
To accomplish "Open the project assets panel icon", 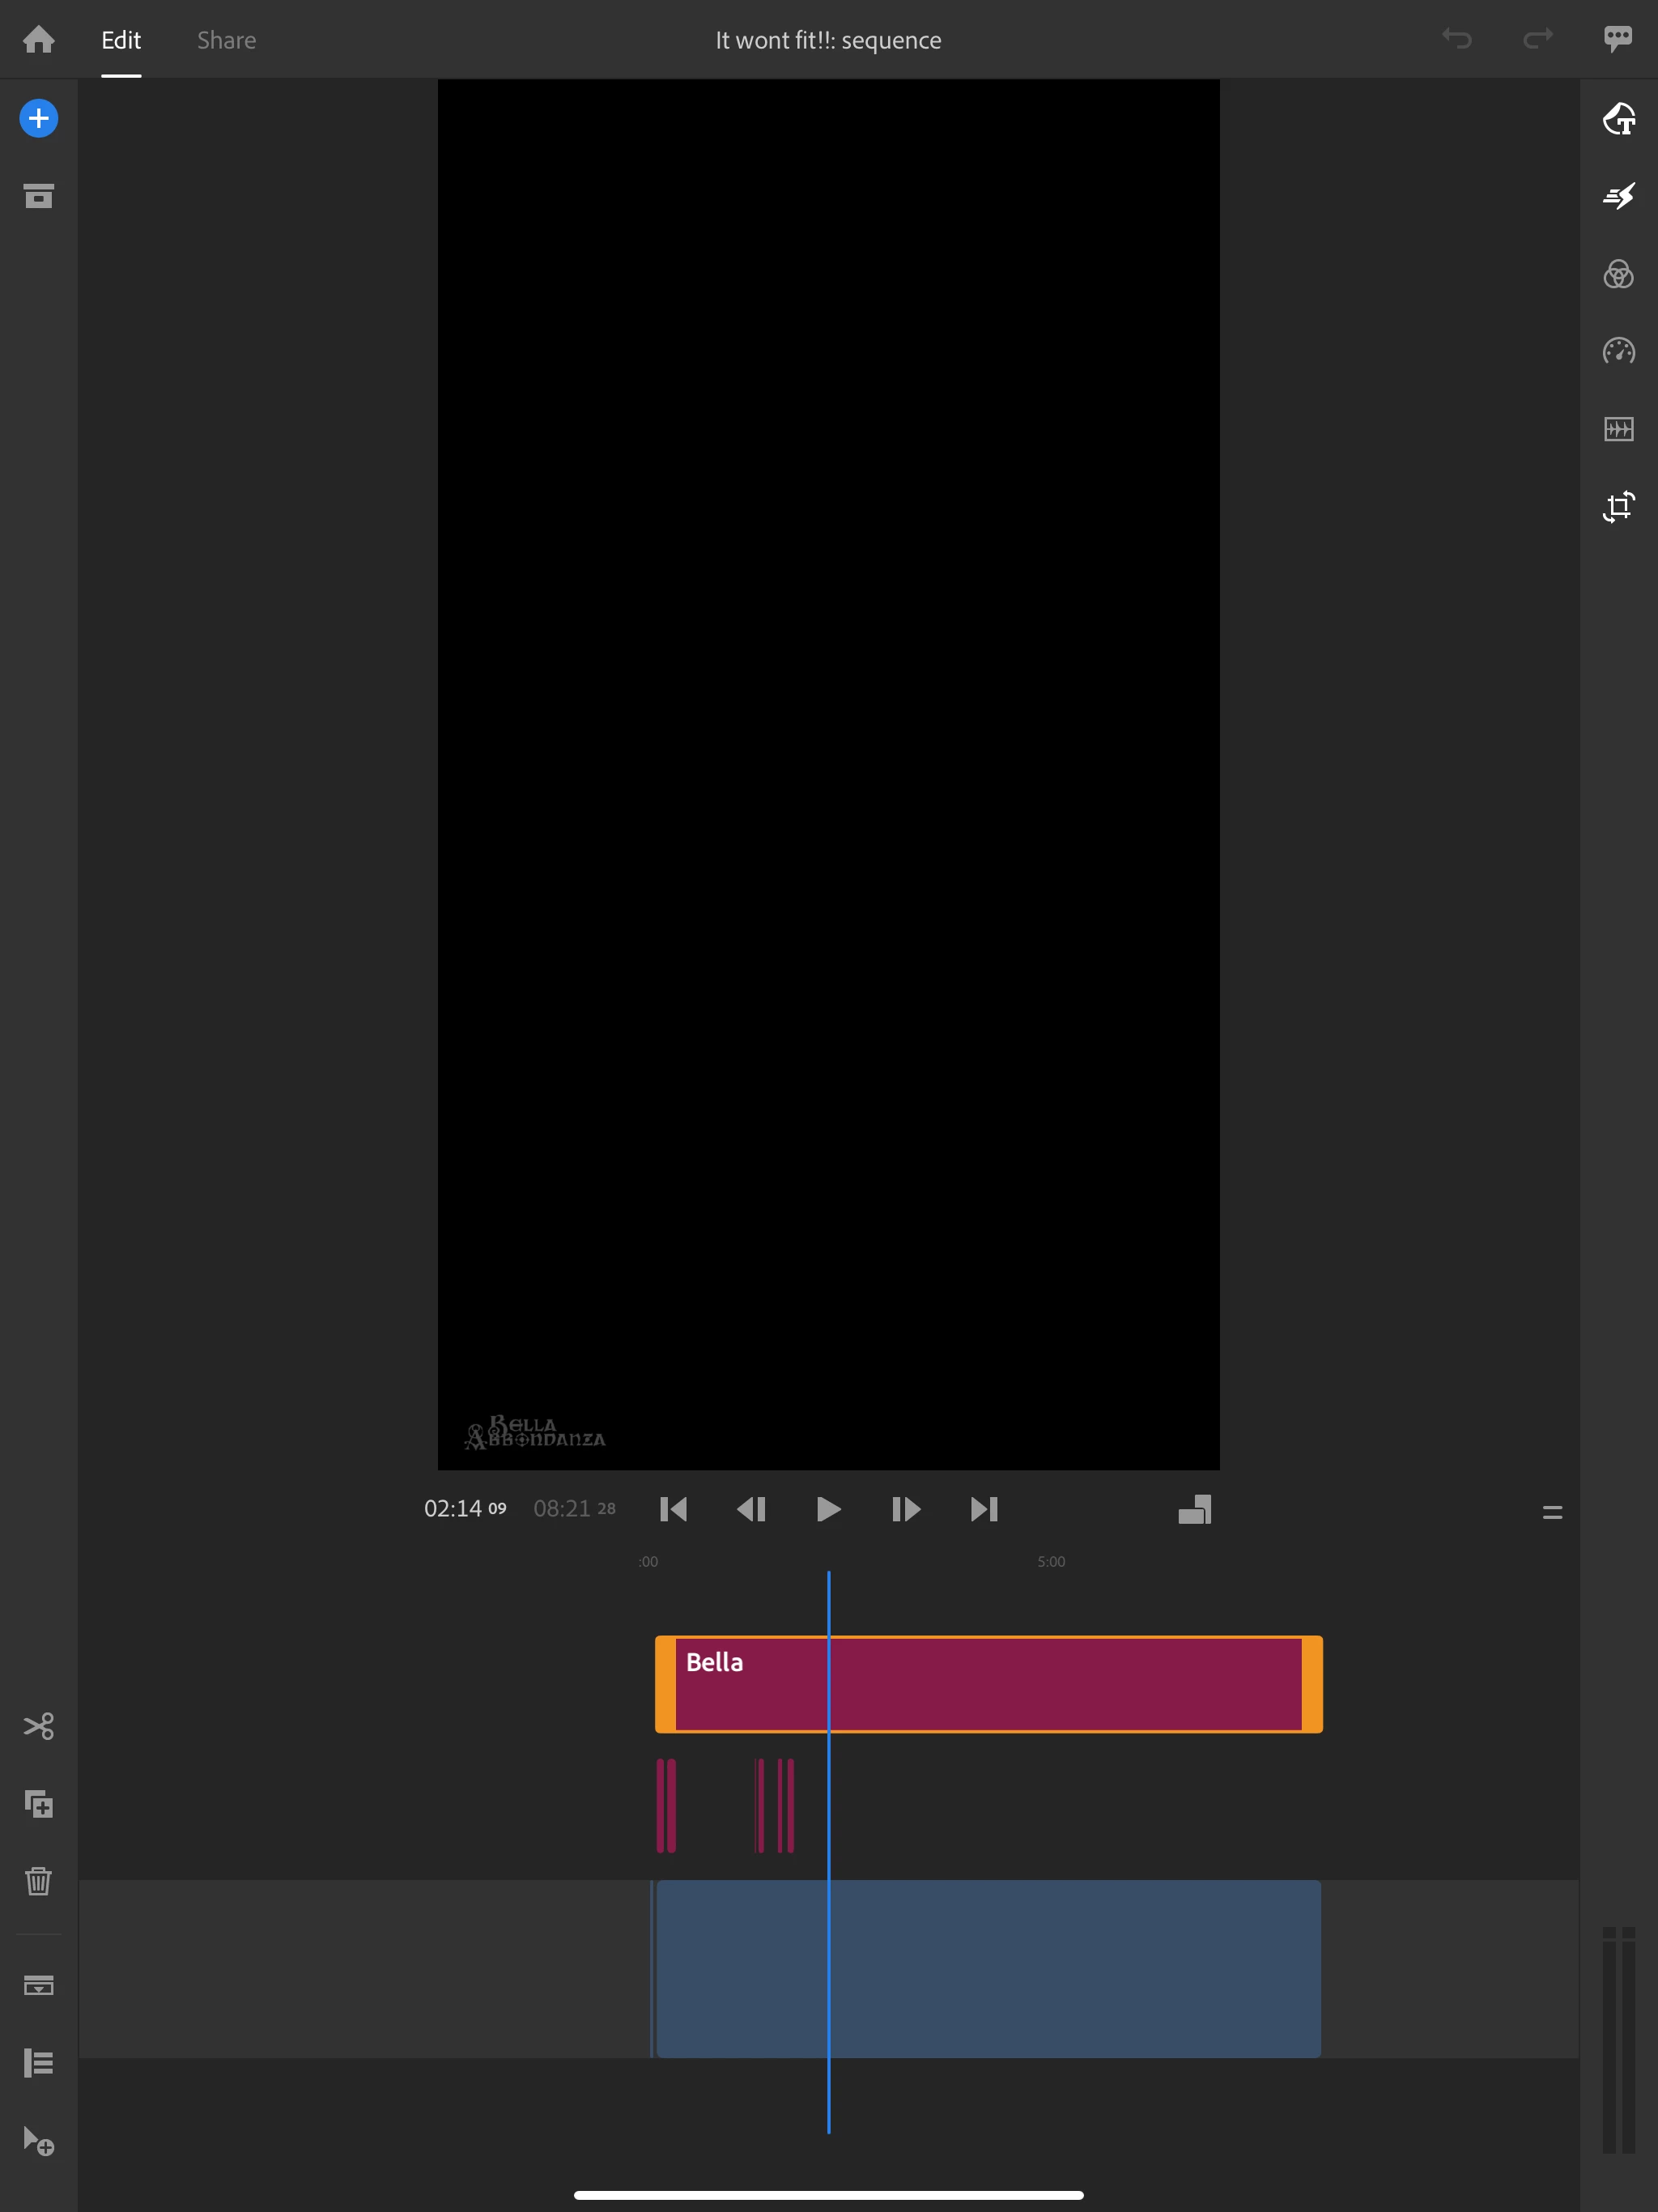I will (x=38, y=196).
